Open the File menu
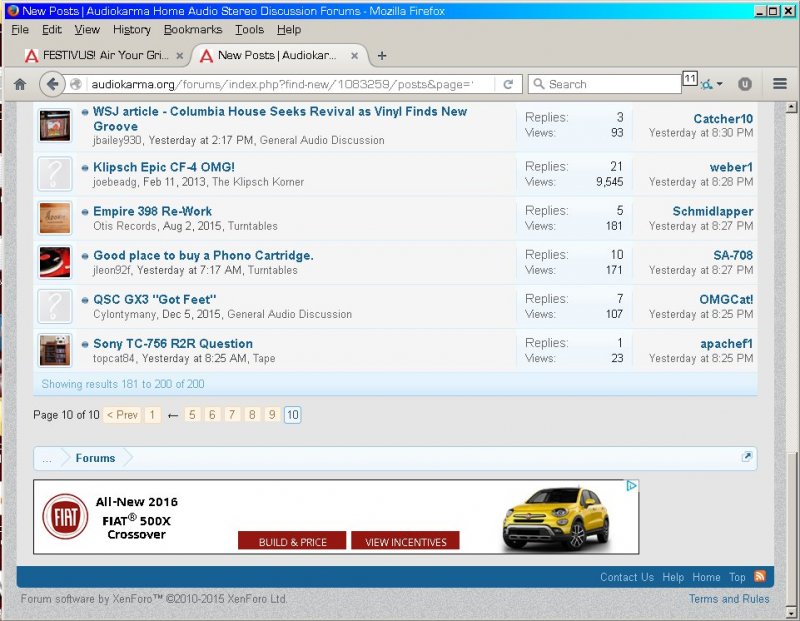 (x=20, y=30)
